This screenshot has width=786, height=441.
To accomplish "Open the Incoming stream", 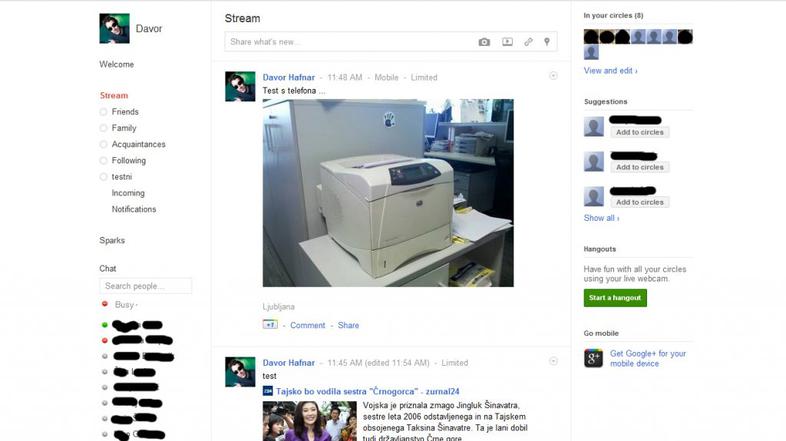I will click(x=128, y=193).
